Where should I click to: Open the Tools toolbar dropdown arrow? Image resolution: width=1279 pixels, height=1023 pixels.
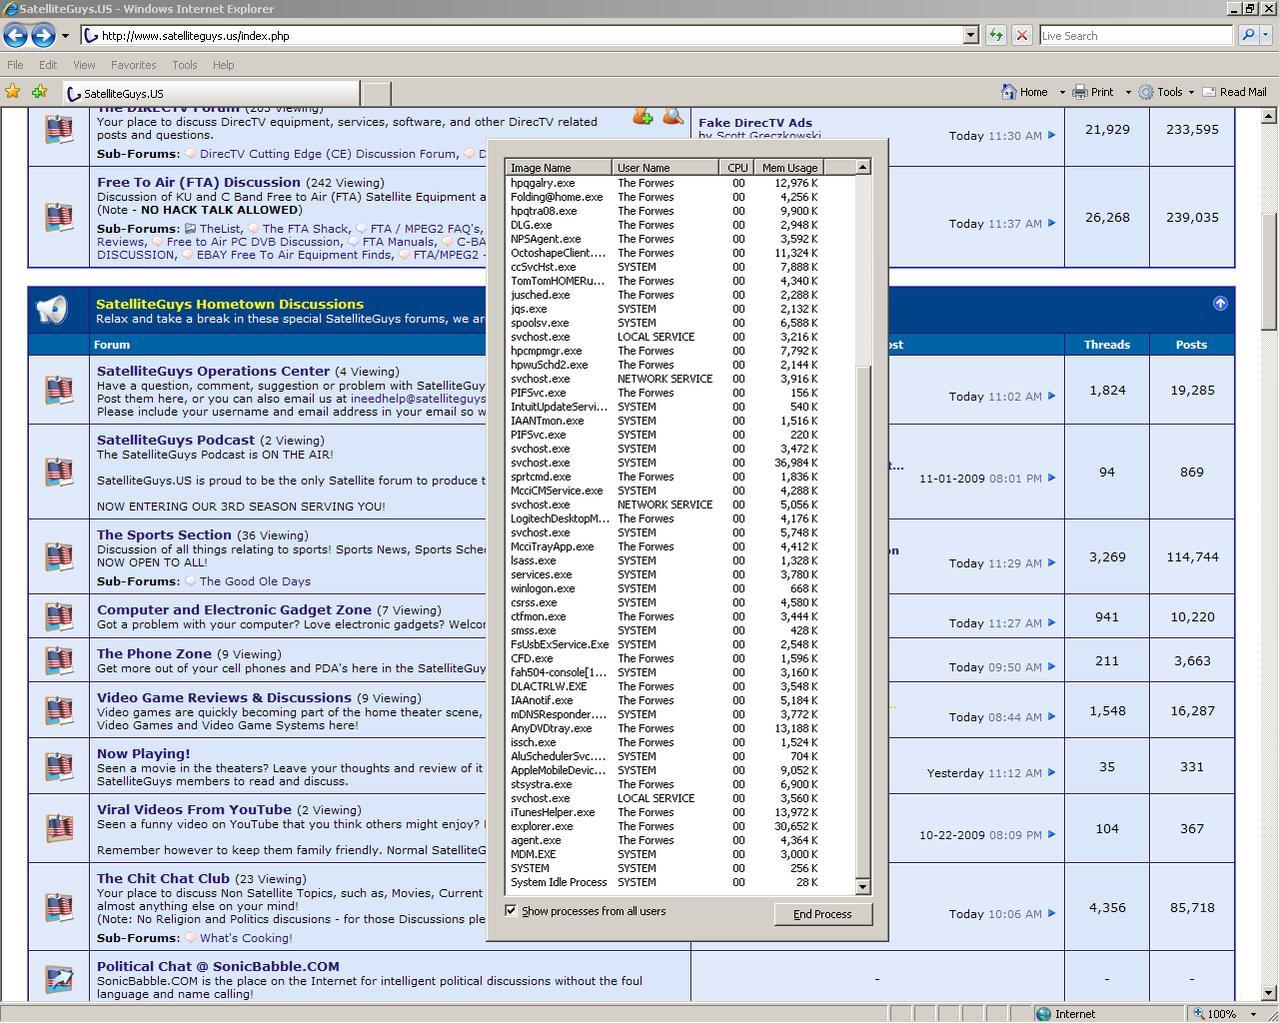(1191, 92)
